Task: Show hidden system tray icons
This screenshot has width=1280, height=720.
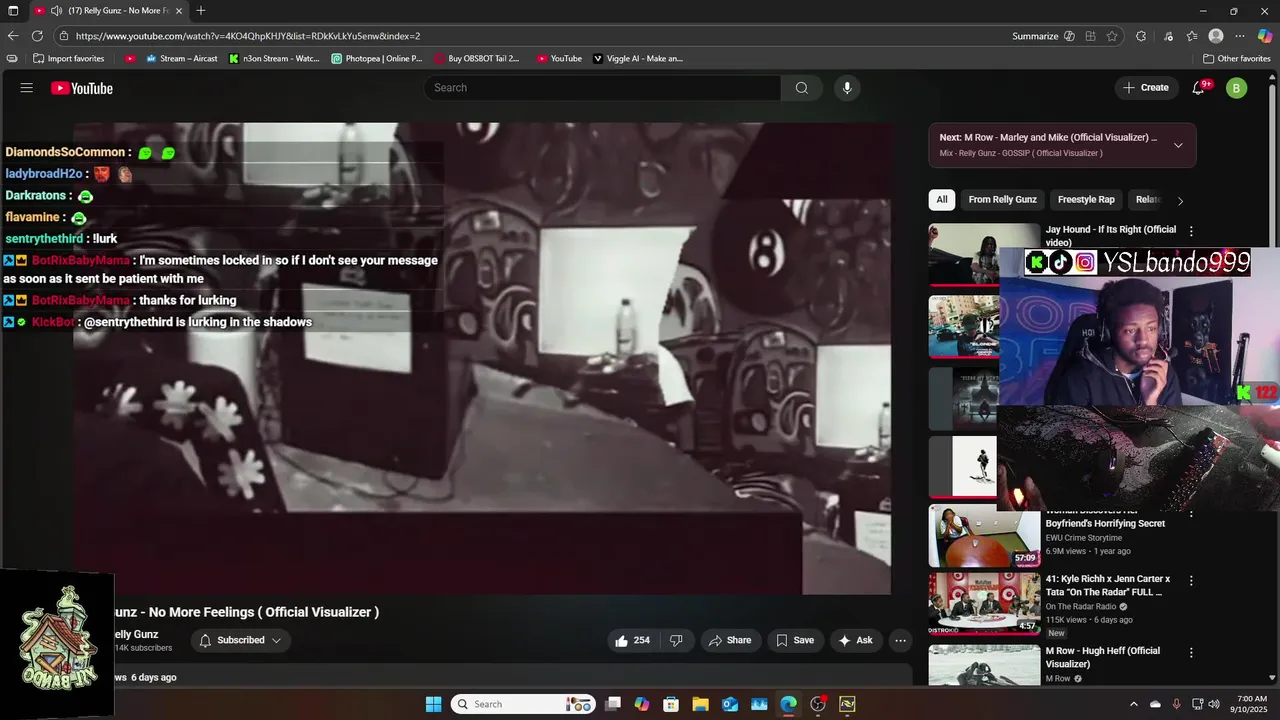Action: coord(1133,704)
